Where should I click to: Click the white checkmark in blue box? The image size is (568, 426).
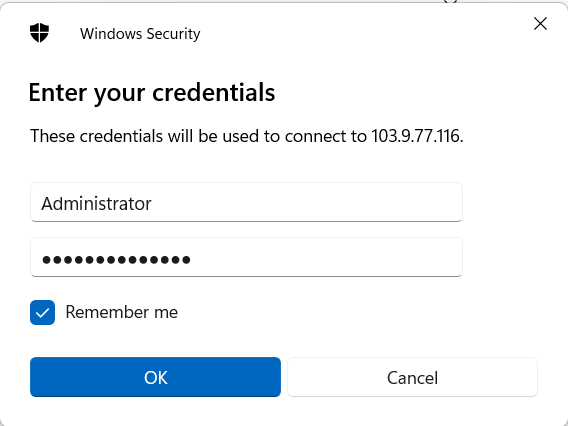(x=42, y=313)
